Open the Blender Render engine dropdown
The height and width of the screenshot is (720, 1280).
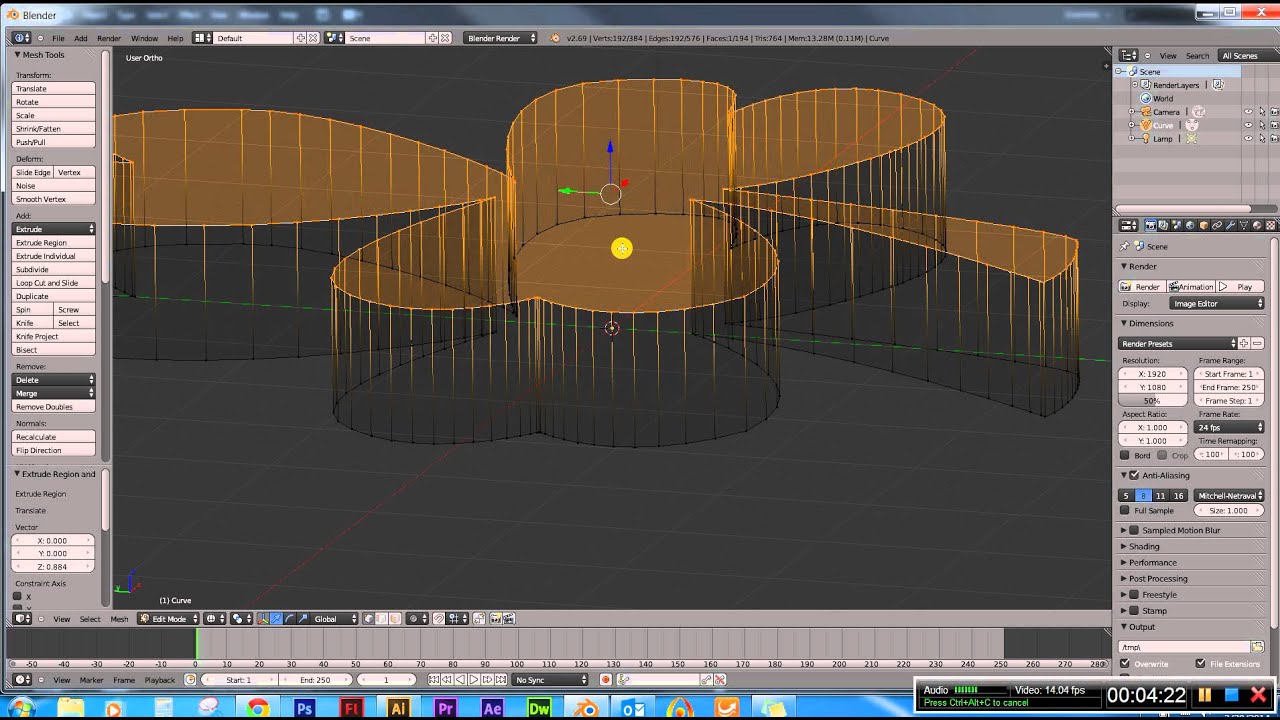500,38
